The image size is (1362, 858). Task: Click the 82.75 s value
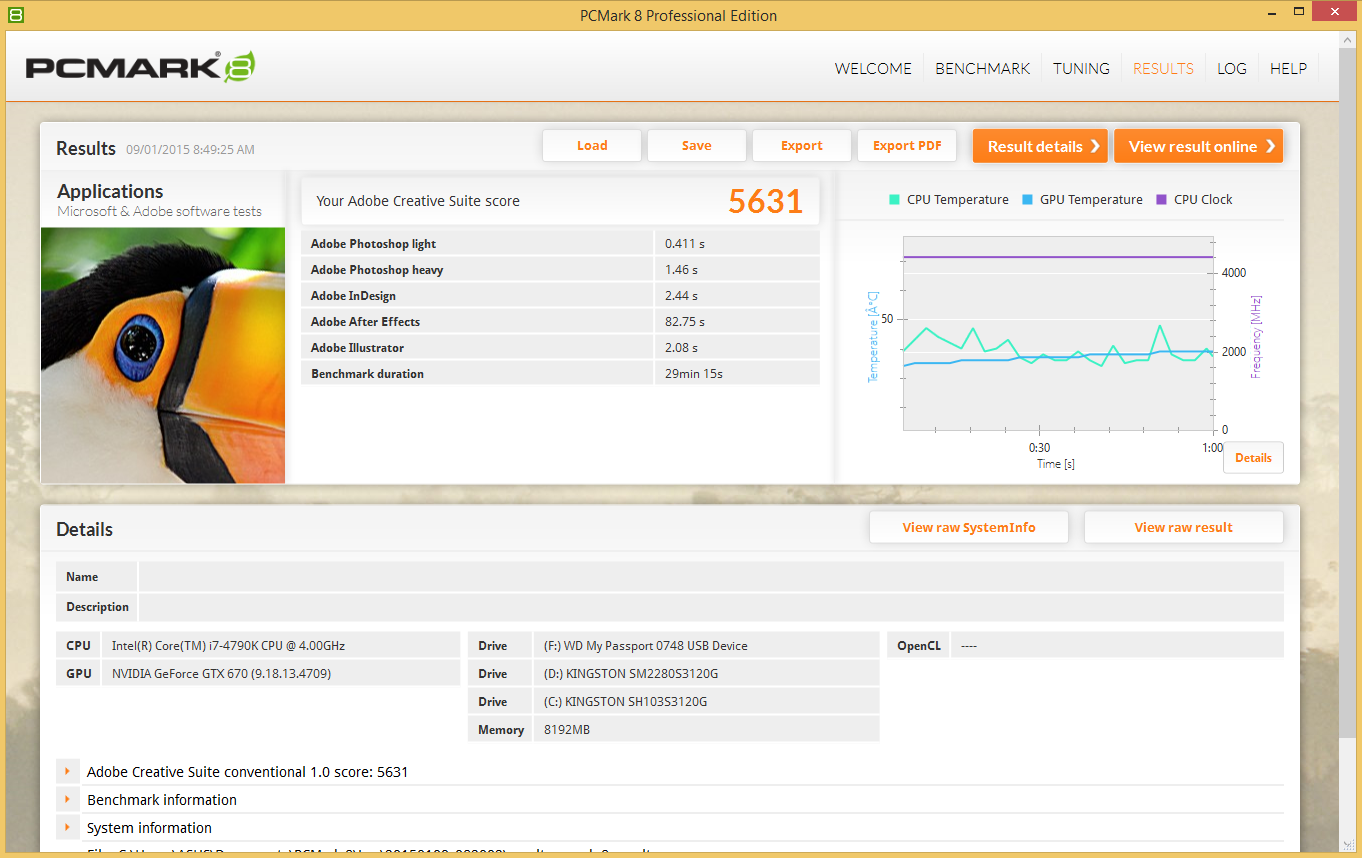(685, 322)
